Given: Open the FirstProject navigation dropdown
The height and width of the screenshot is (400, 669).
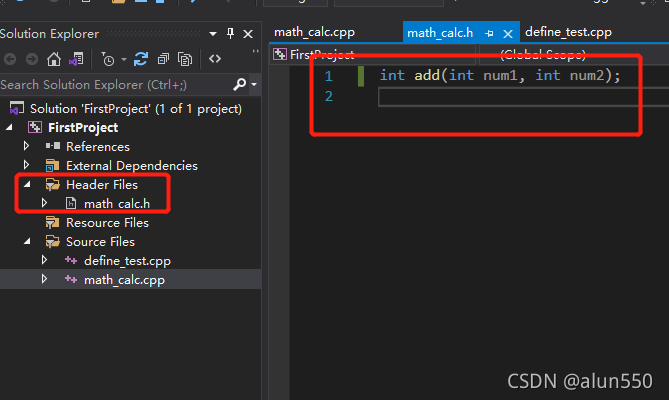Looking at the screenshot, I should point(374,55).
